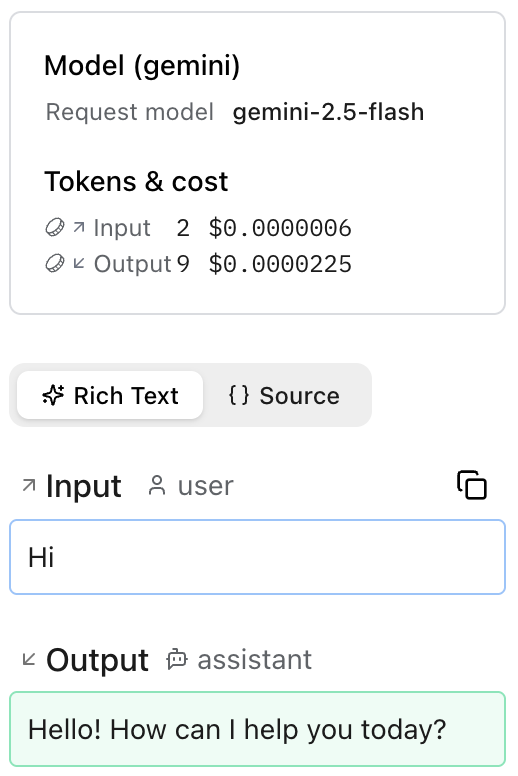This screenshot has width=518, height=776.
Task: Click the input tokens coin icon
Action: [x=54, y=228]
